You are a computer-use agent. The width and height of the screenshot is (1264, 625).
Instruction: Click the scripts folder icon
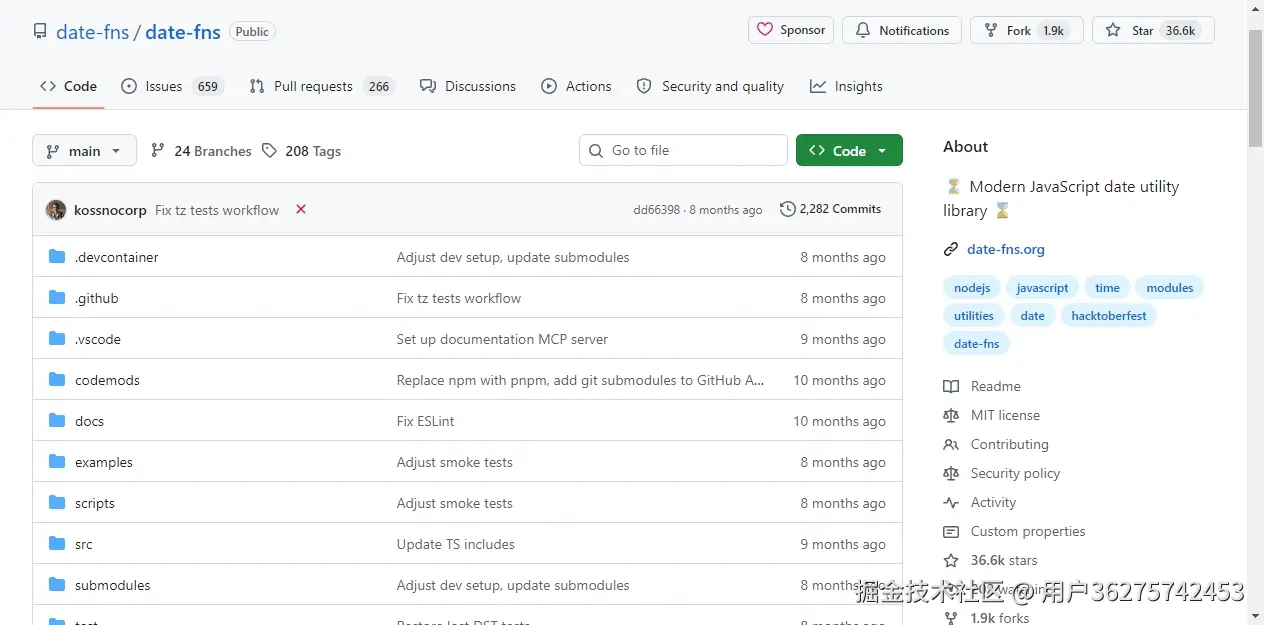57,503
